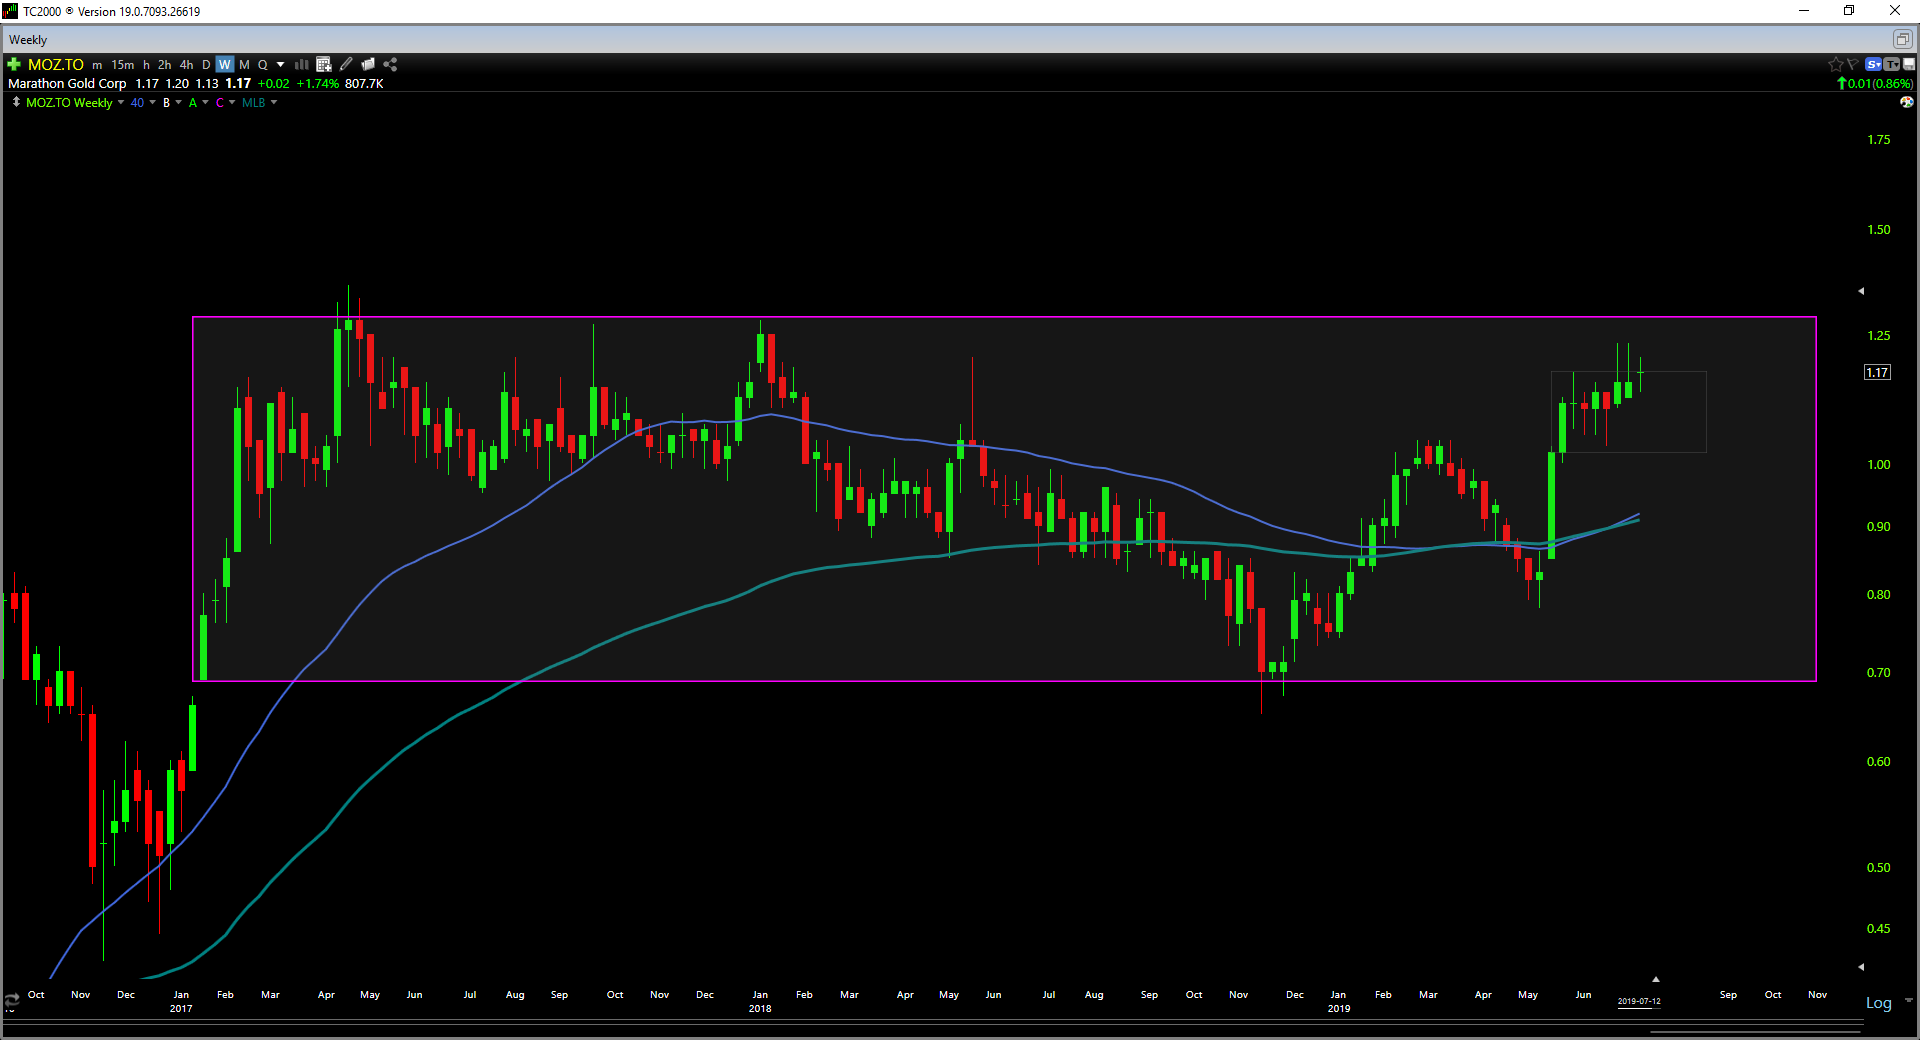1920x1040 pixels.
Task: Open the dropdown arrow beside Log
Action: pyautogui.click(x=1908, y=1000)
